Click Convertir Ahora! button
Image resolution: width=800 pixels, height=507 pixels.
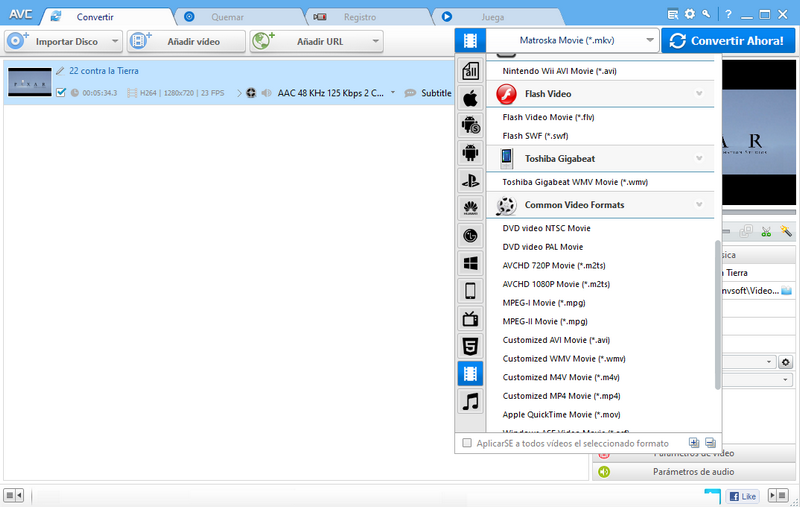pyautogui.click(x=728, y=41)
